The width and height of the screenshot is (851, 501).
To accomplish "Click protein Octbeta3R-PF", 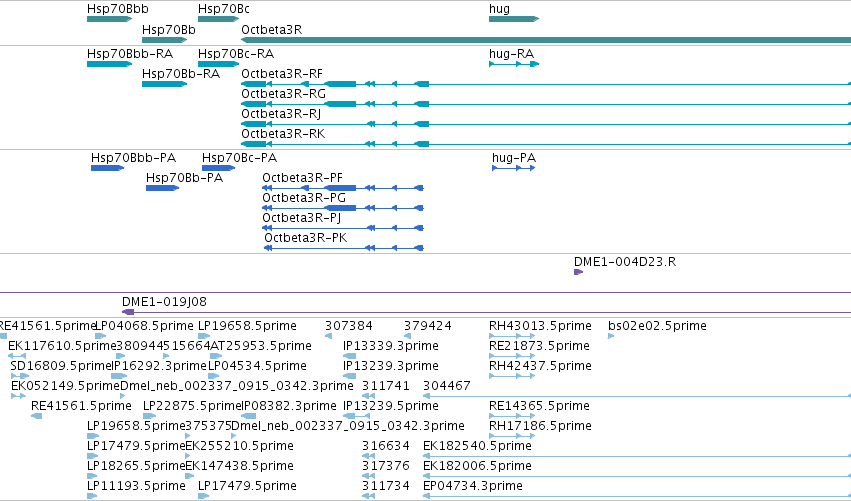I will pyautogui.click(x=302, y=178).
